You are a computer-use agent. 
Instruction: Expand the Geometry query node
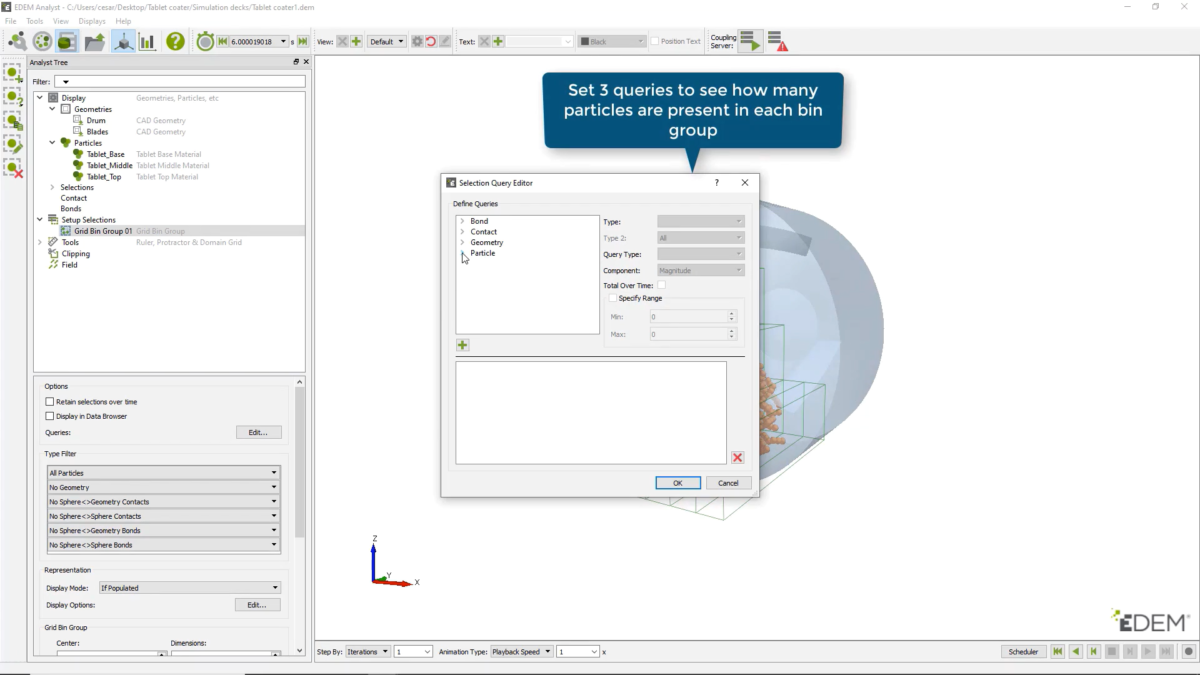click(x=462, y=242)
